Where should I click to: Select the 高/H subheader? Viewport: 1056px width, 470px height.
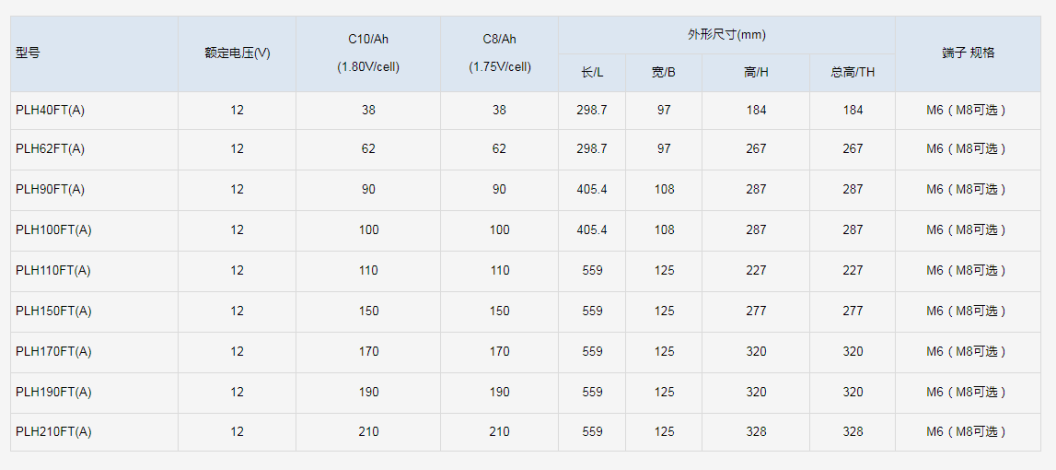pyautogui.click(x=756, y=73)
